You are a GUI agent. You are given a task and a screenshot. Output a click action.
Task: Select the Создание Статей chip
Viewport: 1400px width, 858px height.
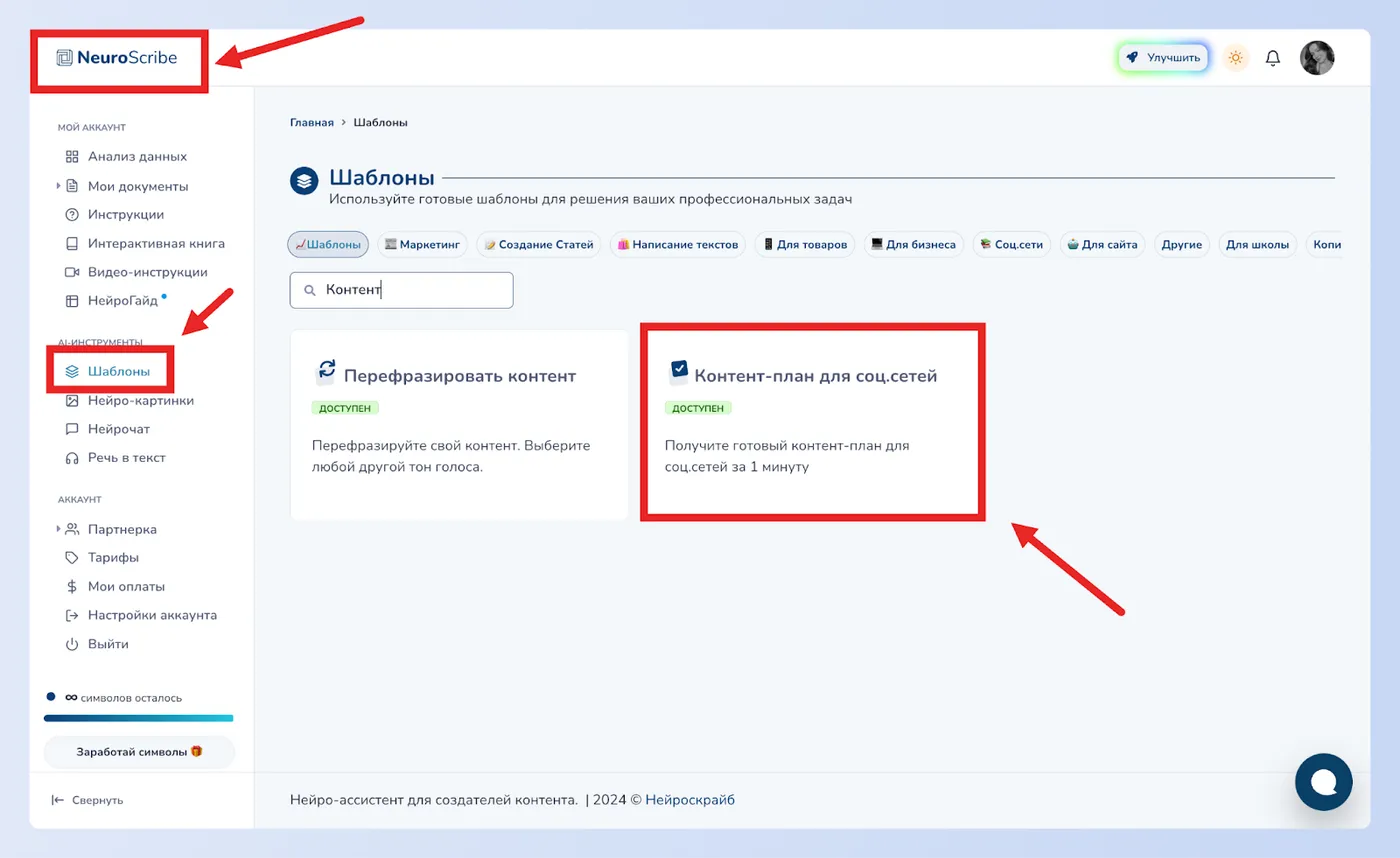coord(539,244)
